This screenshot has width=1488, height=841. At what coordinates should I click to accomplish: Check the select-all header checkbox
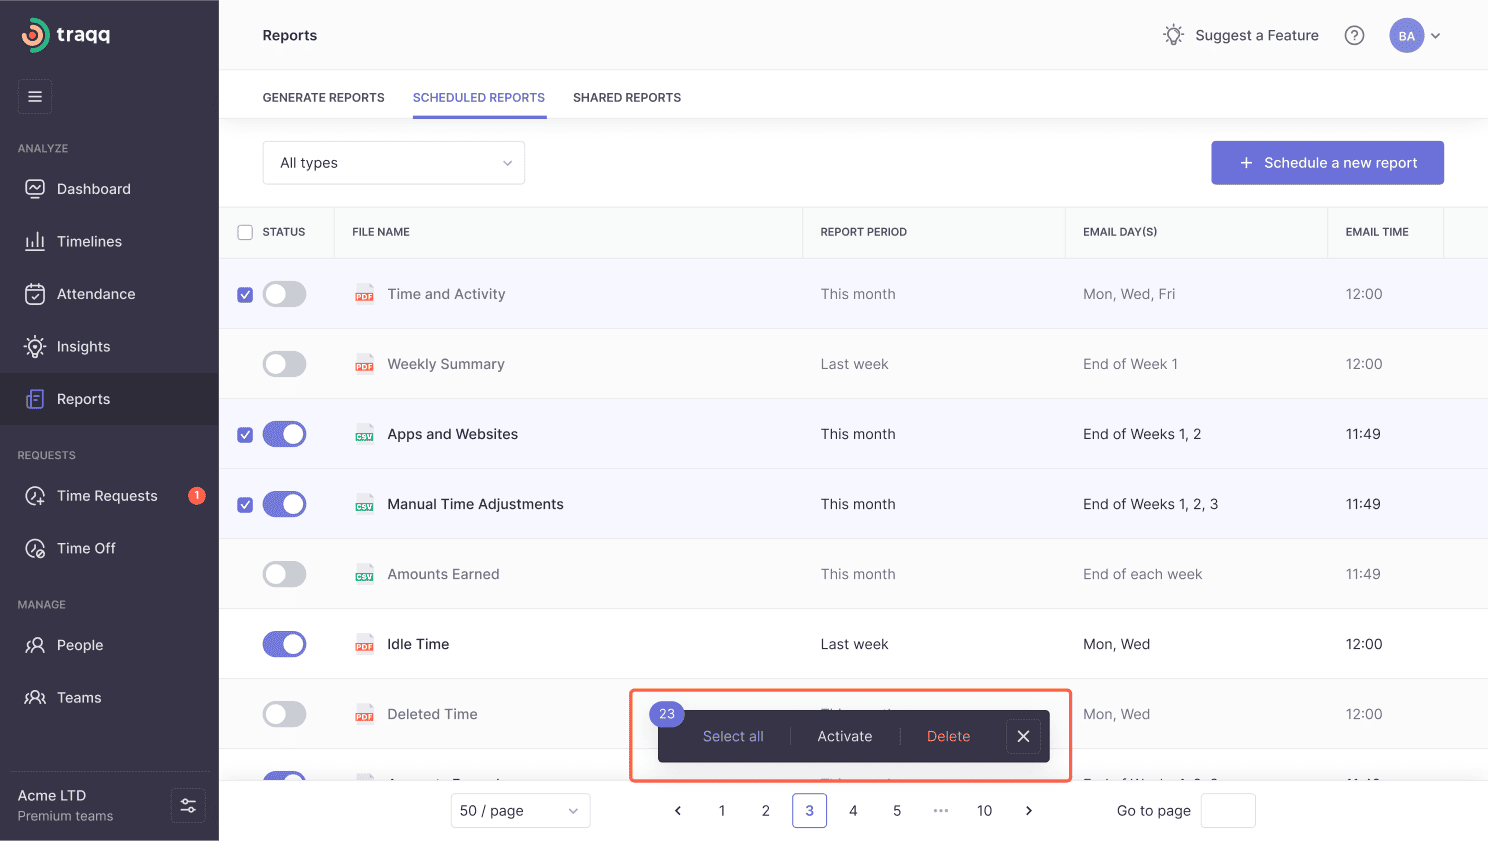245,232
